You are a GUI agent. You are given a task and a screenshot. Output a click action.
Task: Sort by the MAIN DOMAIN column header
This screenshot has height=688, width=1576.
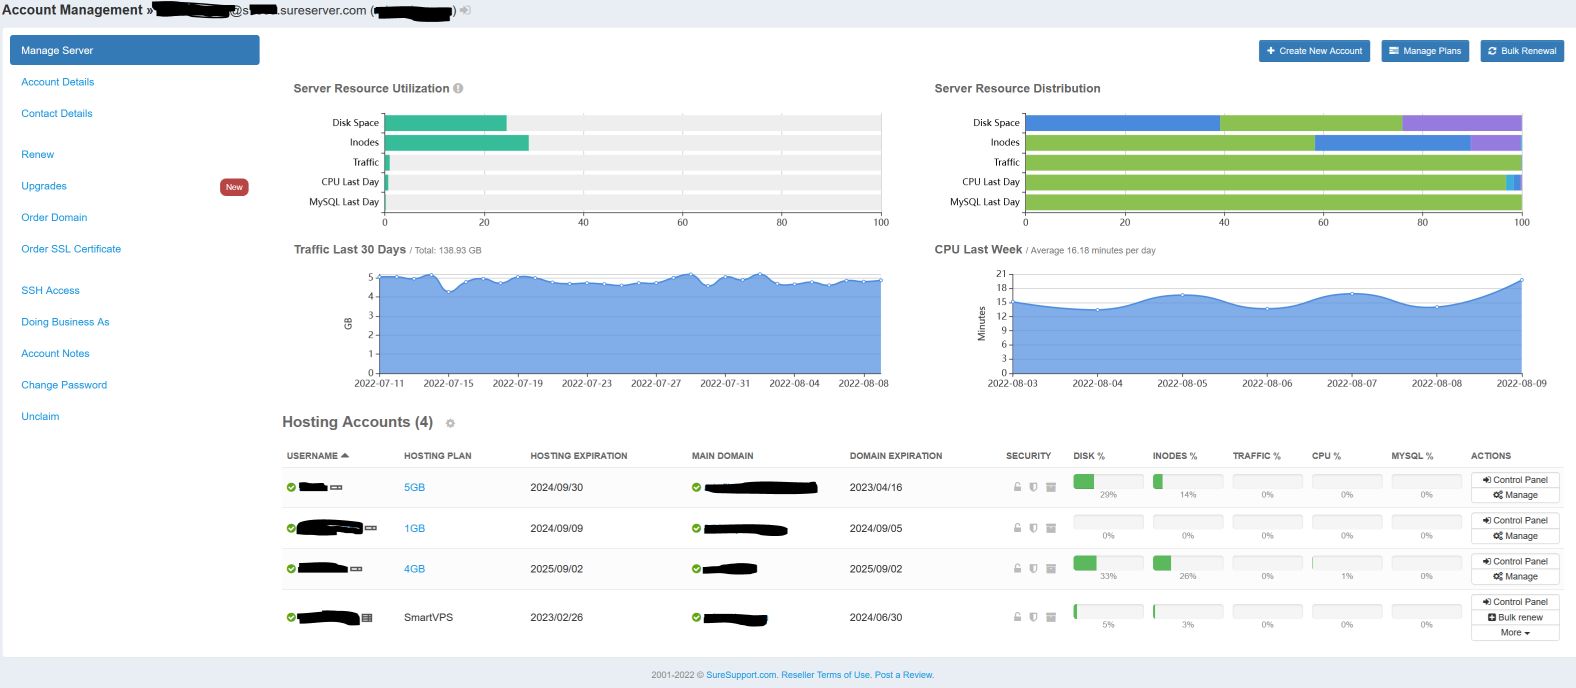pos(722,456)
